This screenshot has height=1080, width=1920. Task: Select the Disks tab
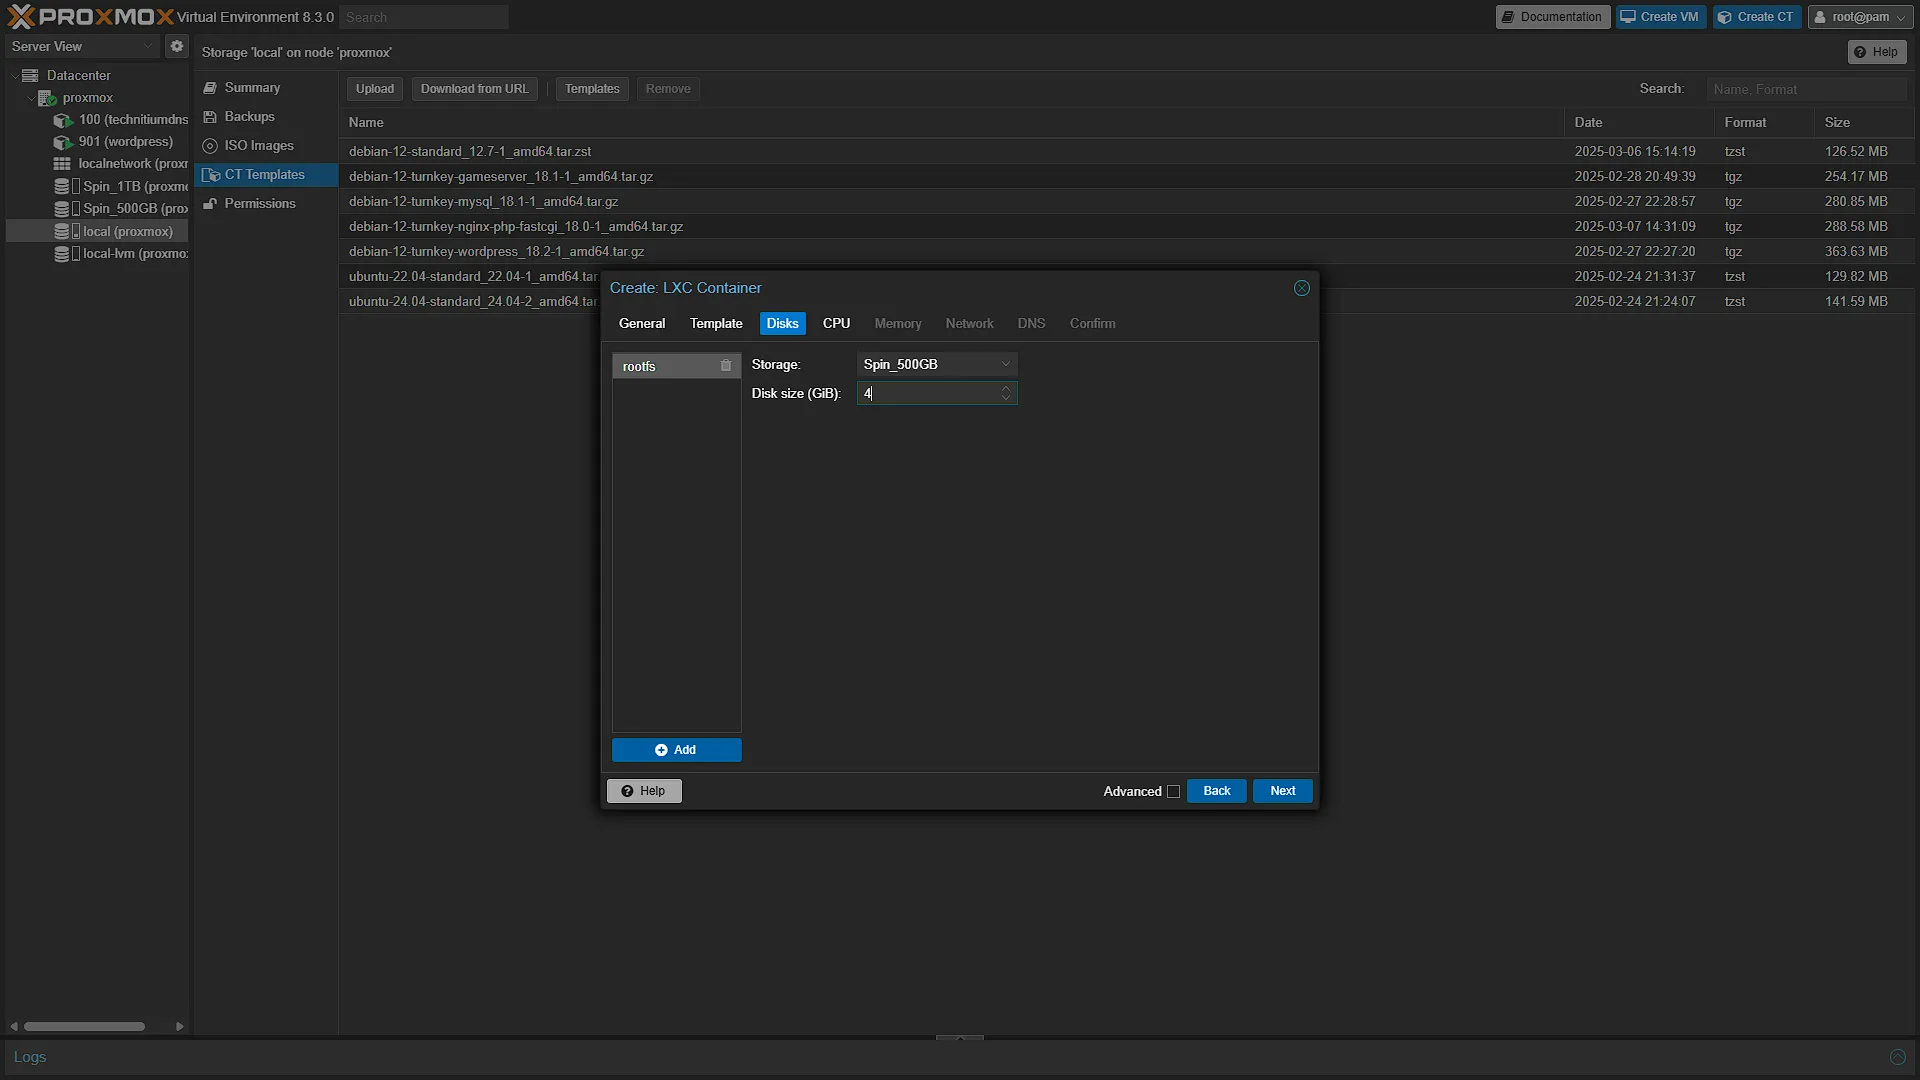(x=782, y=323)
